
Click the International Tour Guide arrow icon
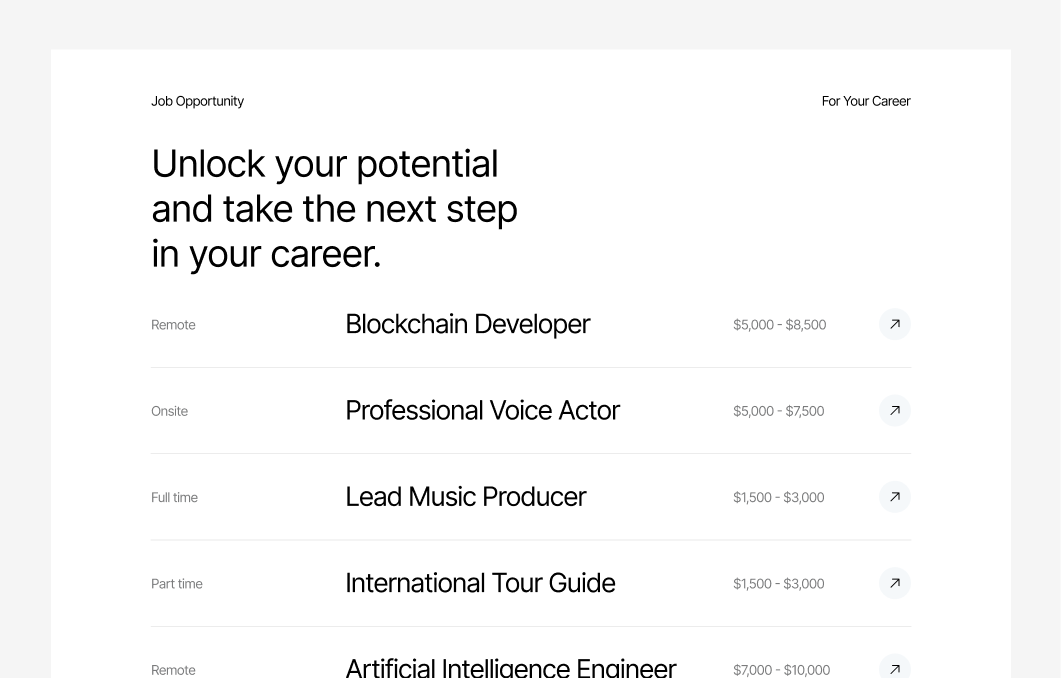click(x=895, y=583)
